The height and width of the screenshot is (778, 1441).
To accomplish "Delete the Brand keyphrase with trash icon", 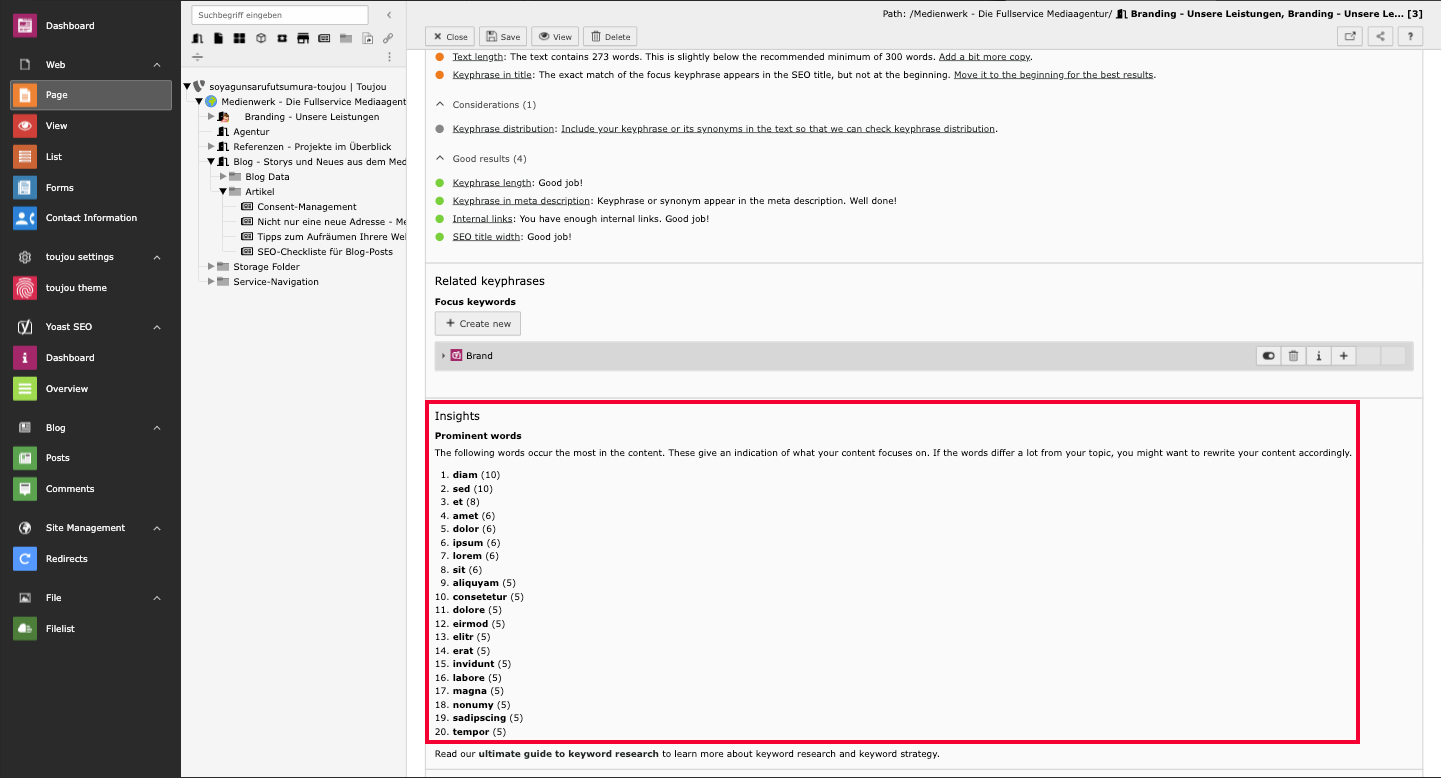I will pos(1293,356).
